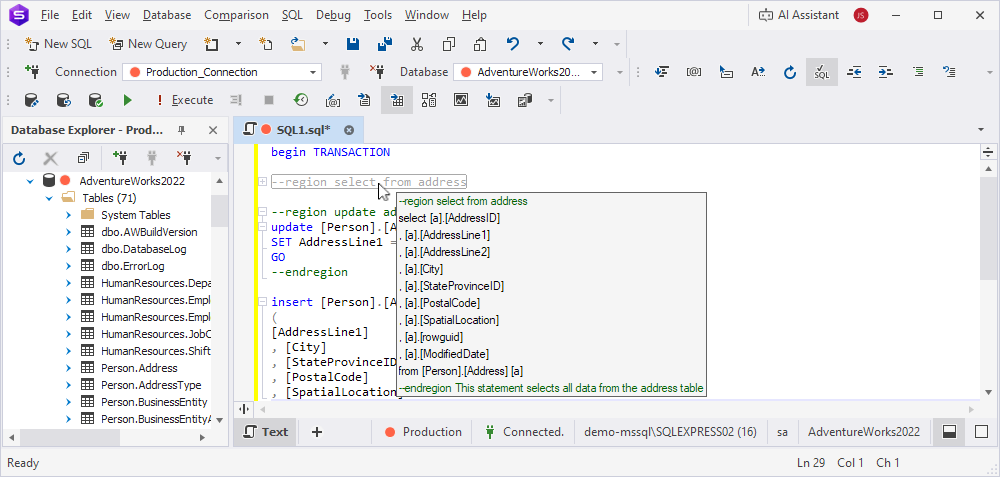Collapse the insert statement code fold

click(x=262, y=302)
